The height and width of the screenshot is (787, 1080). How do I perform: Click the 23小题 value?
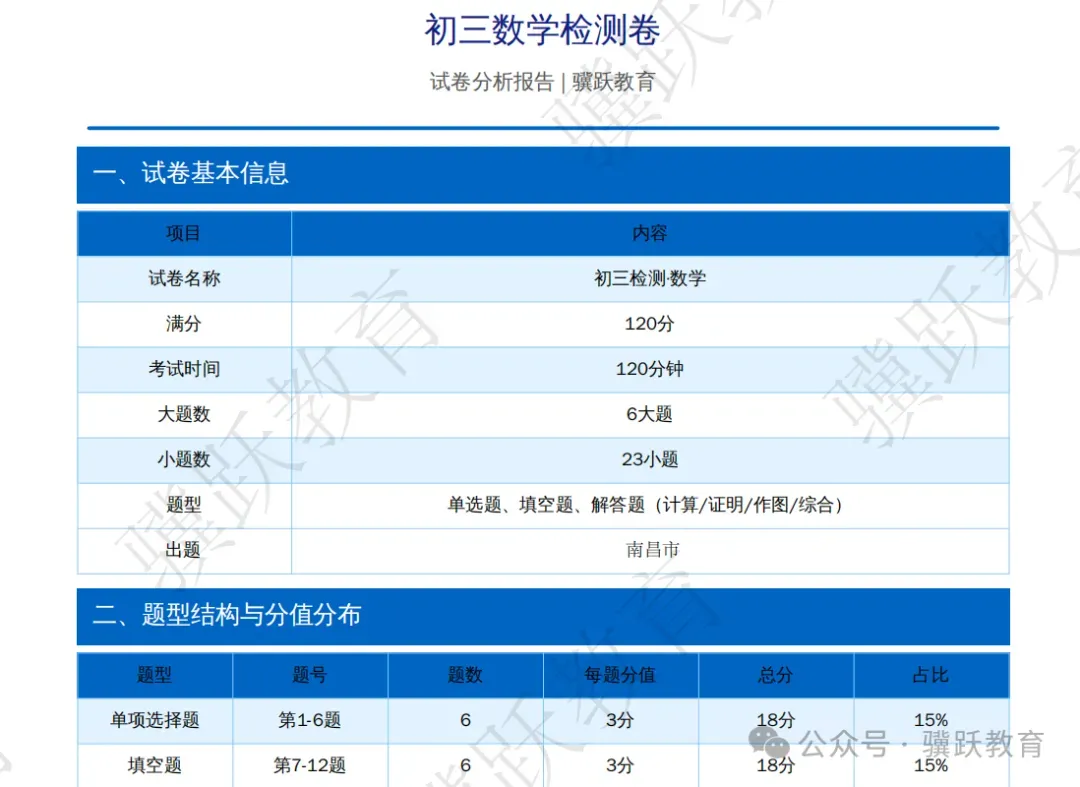tap(650, 459)
